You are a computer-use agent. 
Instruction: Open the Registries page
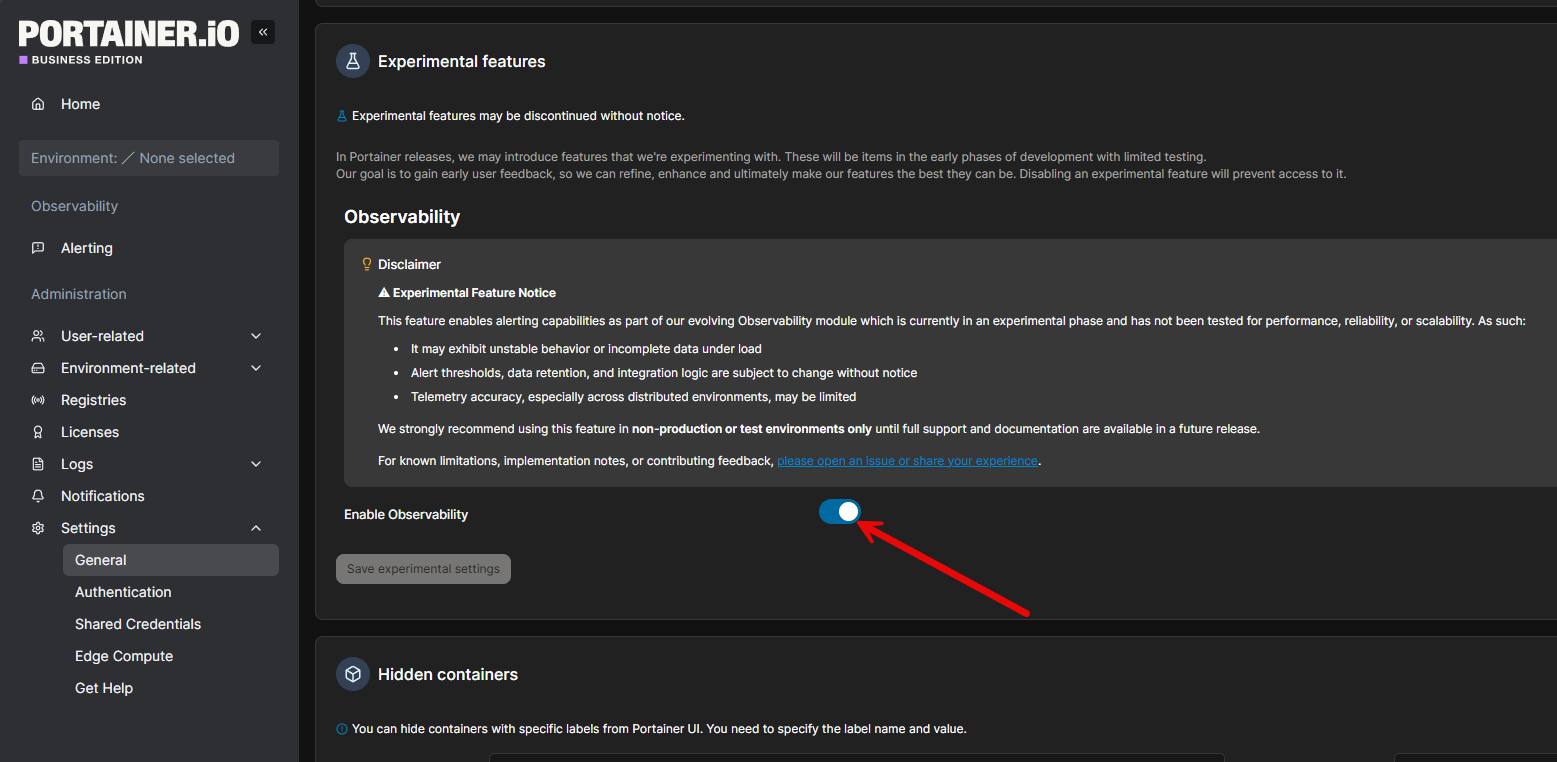point(93,400)
